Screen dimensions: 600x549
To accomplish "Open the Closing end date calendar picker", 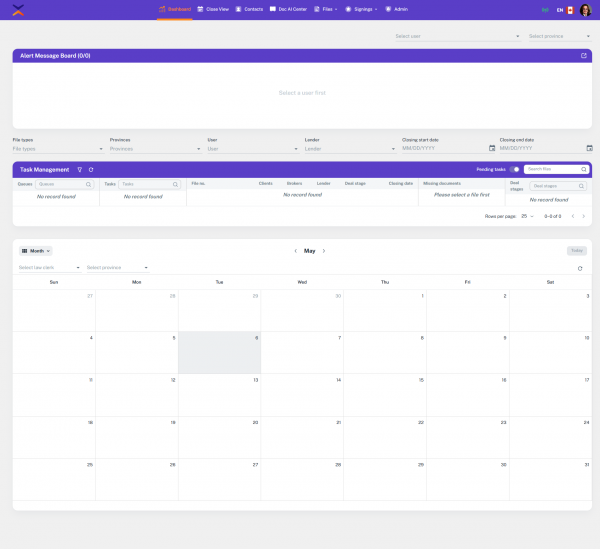I will (x=589, y=148).
